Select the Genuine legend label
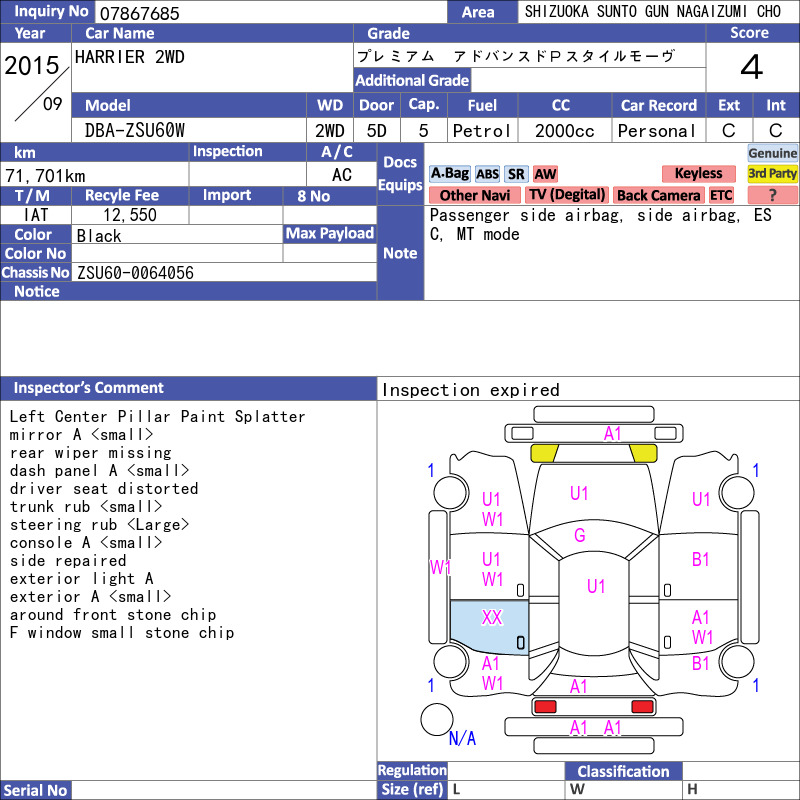 coord(772,153)
